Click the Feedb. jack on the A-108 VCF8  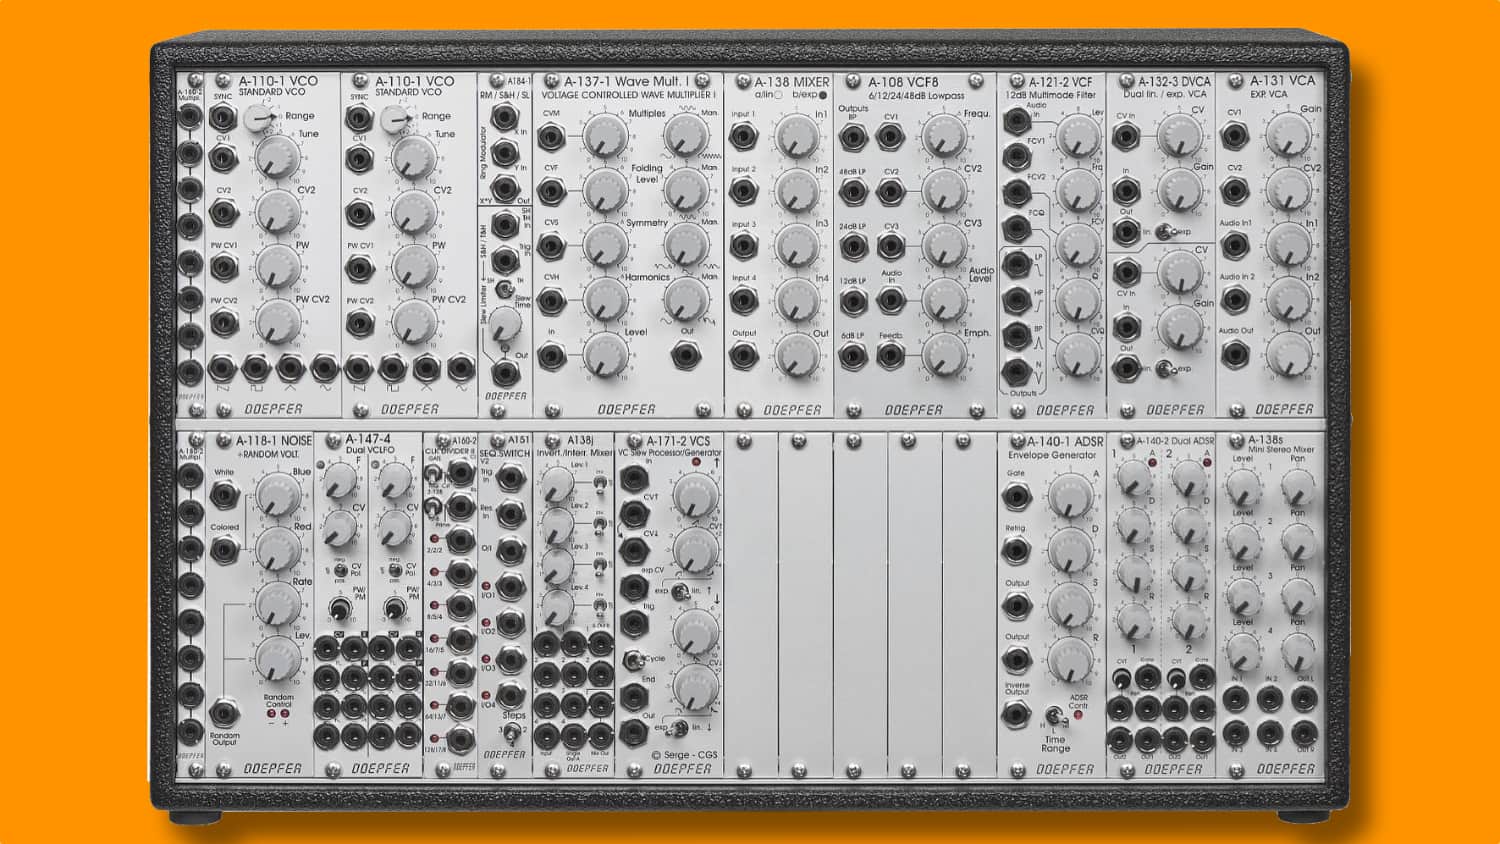(890, 354)
